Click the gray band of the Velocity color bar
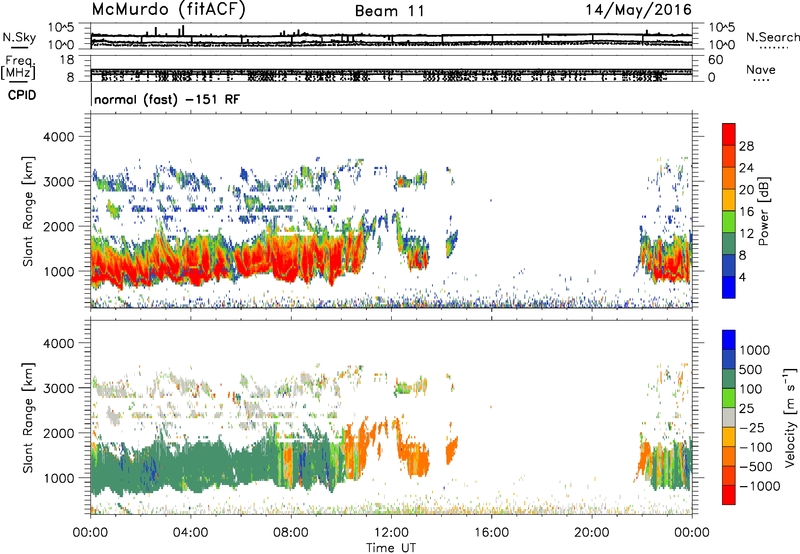800x554 pixels. point(729,417)
